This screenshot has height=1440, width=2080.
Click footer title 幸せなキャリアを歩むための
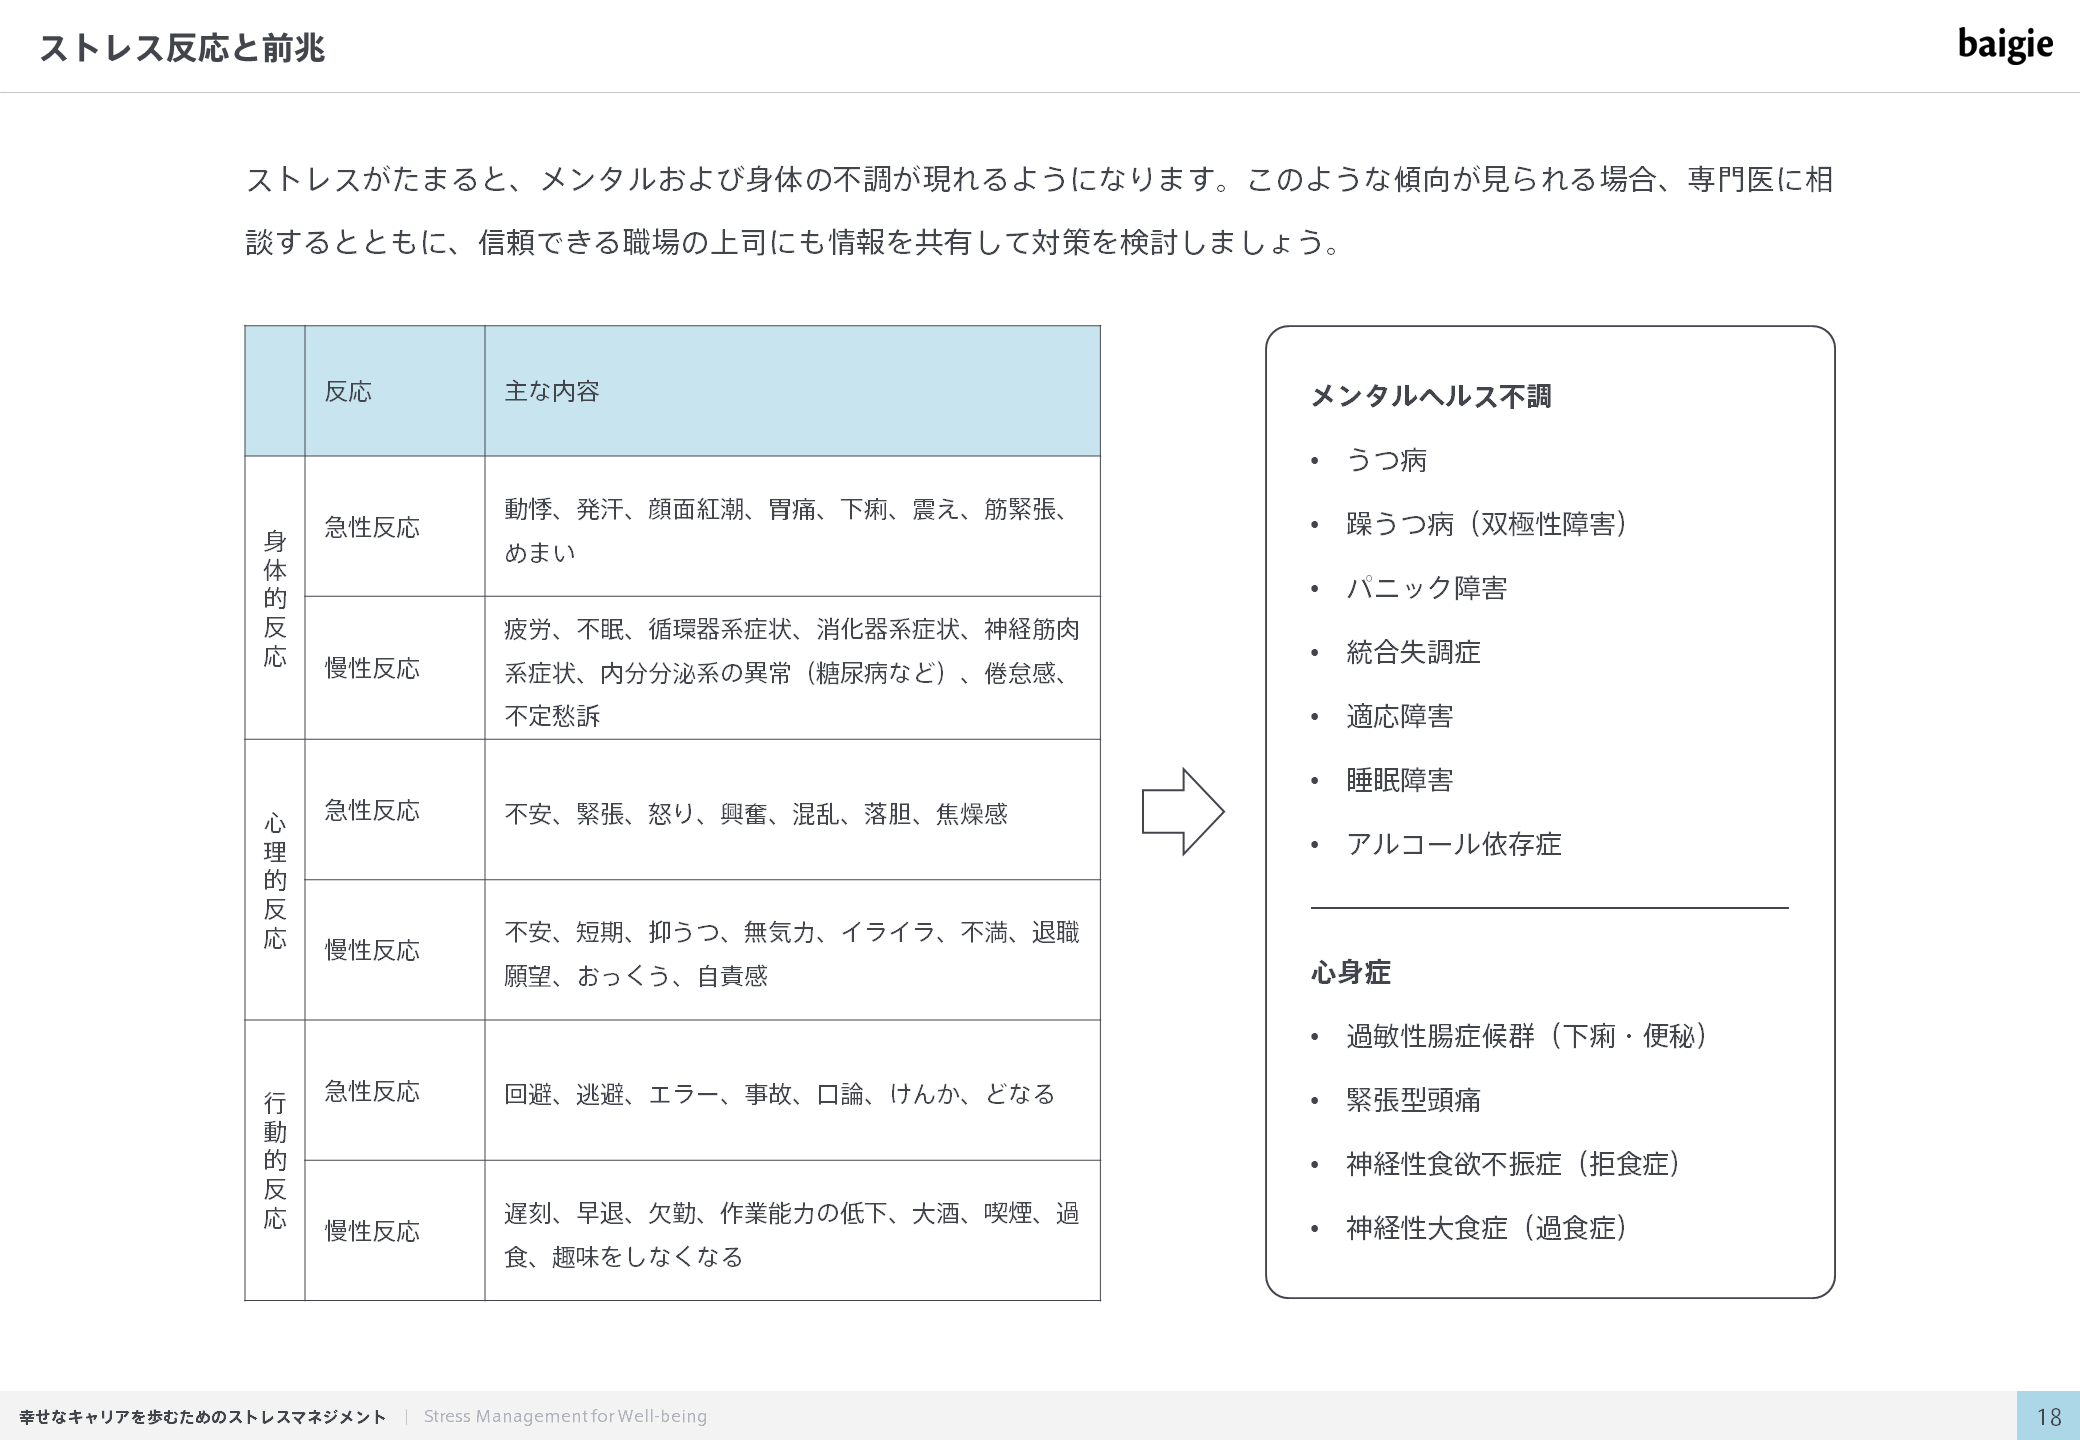click(x=202, y=1416)
